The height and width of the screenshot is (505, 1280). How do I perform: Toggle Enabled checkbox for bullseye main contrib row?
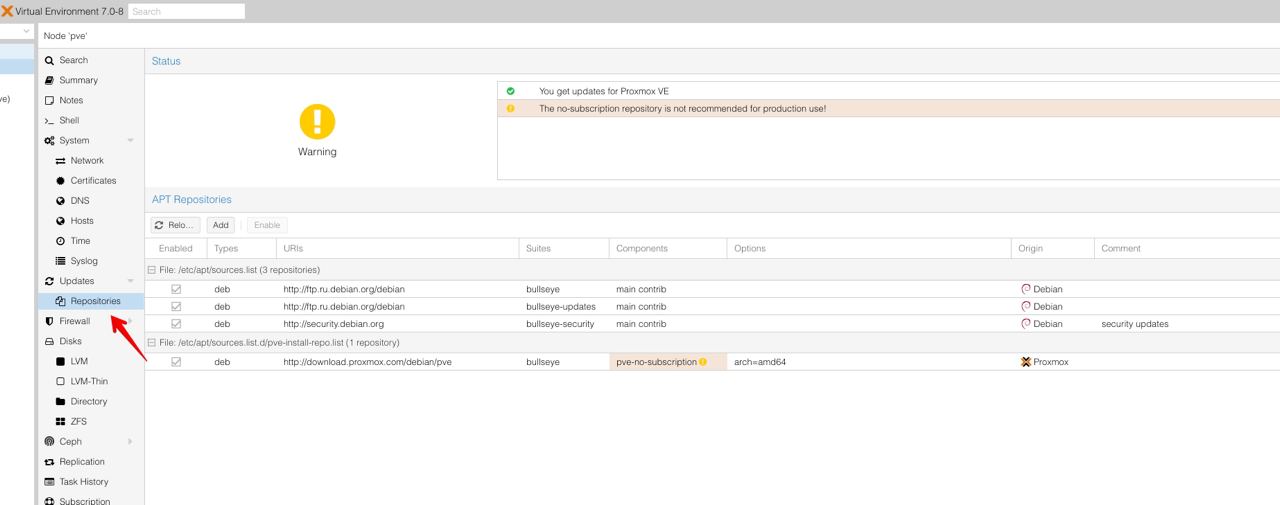(x=176, y=289)
